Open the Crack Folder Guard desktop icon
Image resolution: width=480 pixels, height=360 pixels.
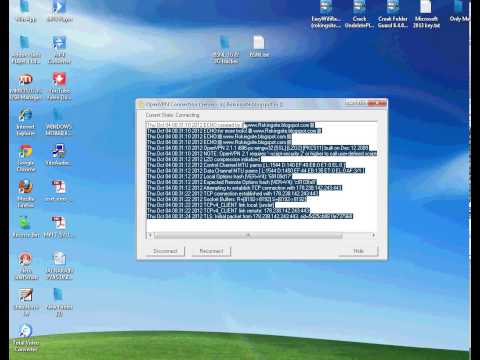(x=393, y=14)
